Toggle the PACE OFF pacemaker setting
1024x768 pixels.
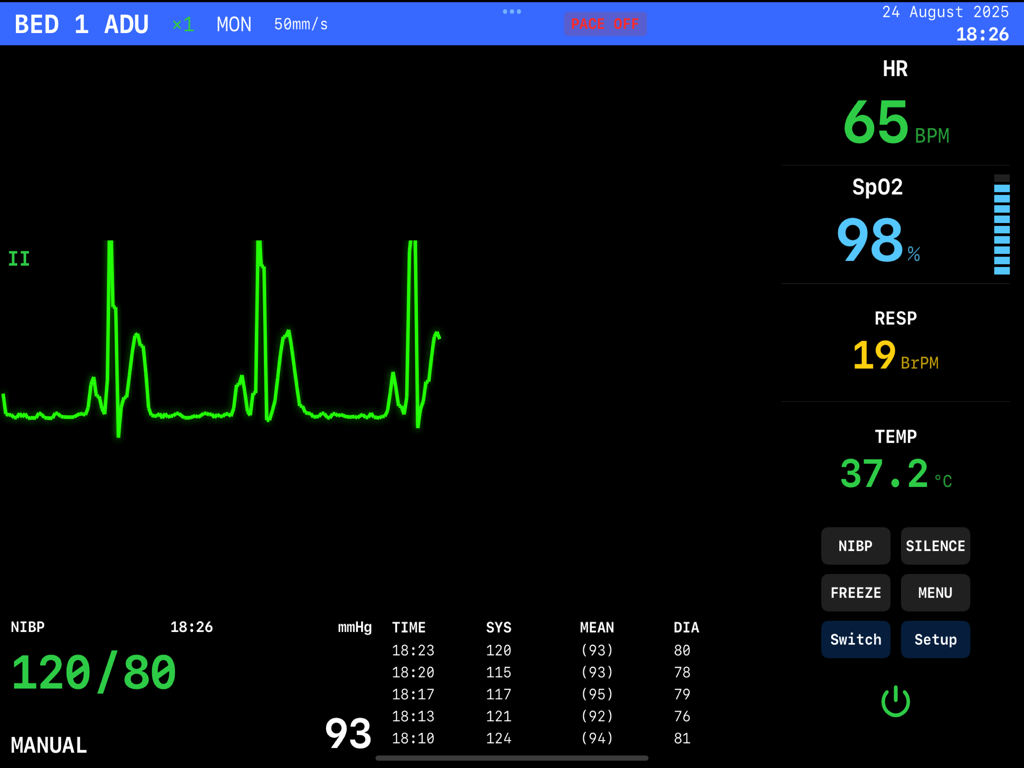[605, 24]
